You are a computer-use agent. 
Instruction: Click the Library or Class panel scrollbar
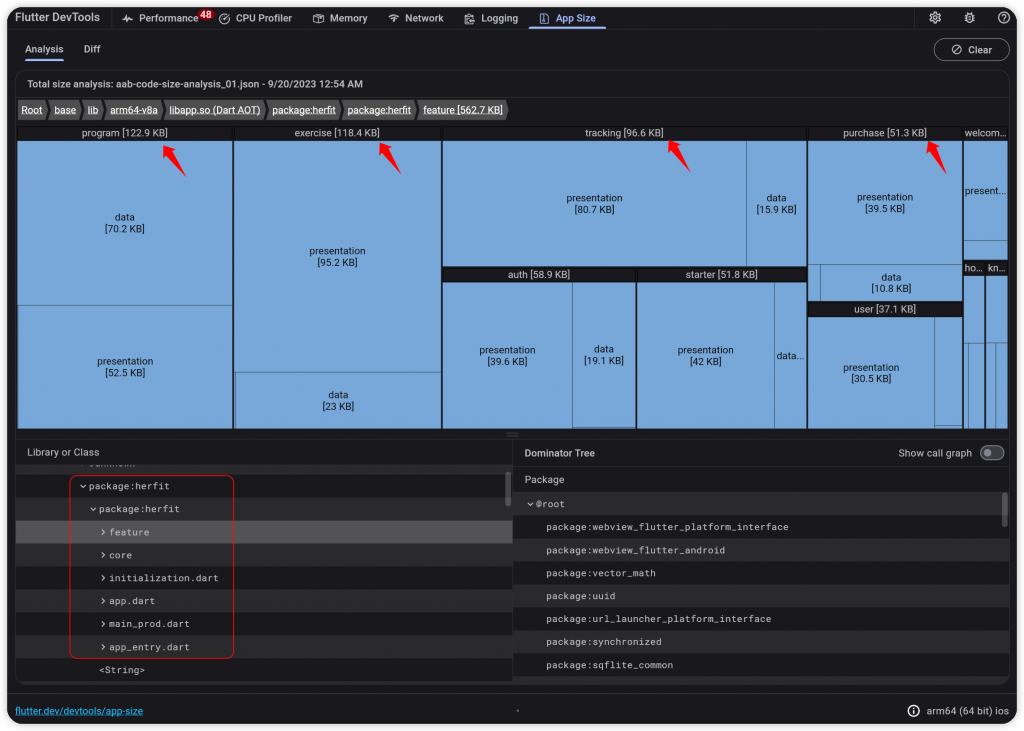click(x=508, y=489)
